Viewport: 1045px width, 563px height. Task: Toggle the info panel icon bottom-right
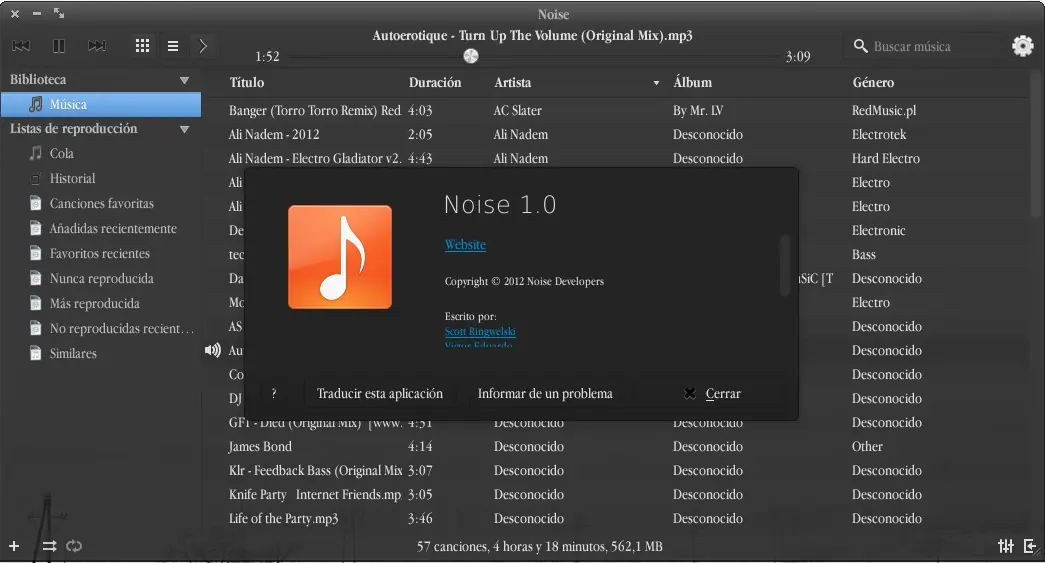click(x=1030, y=546)
